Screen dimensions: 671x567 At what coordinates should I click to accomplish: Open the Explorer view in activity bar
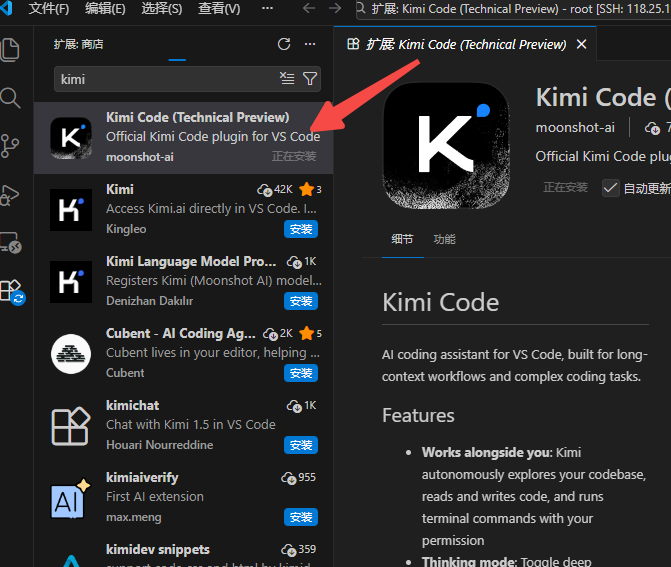tap(11, 50)
